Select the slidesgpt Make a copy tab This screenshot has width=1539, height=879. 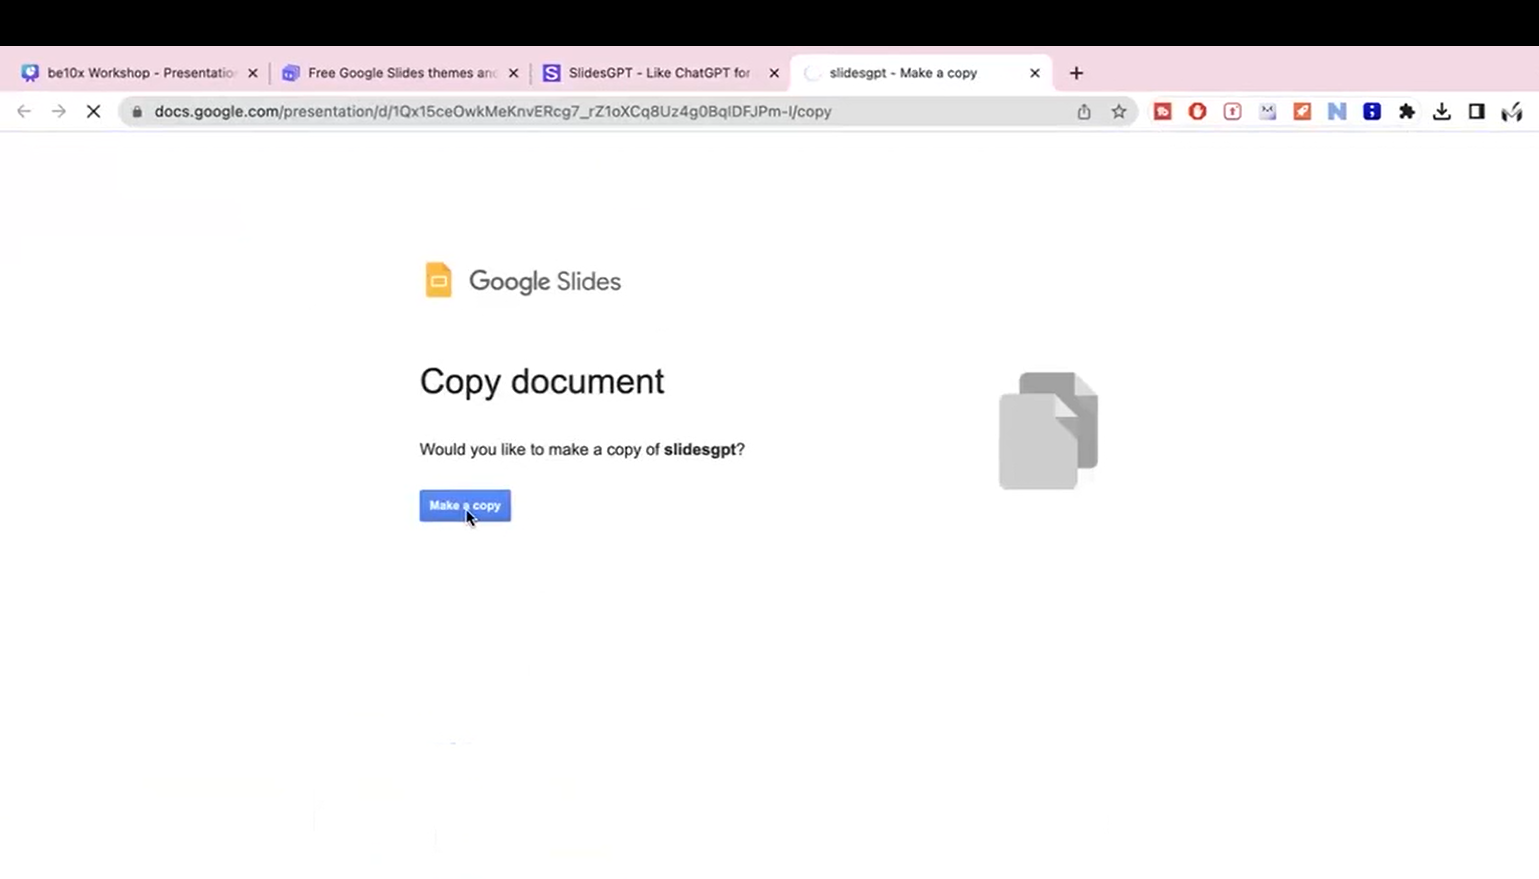[x=920, y=73]
